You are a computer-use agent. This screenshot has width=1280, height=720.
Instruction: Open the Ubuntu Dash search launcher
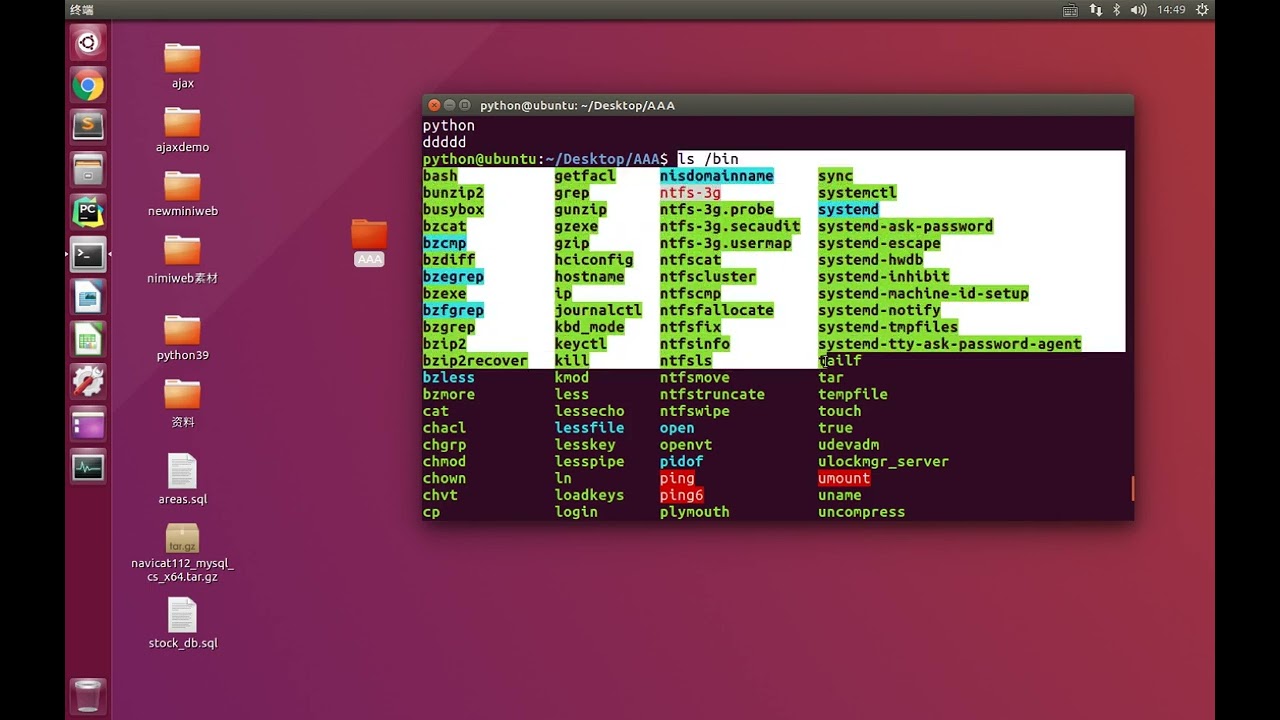click(x=88, y=42)
